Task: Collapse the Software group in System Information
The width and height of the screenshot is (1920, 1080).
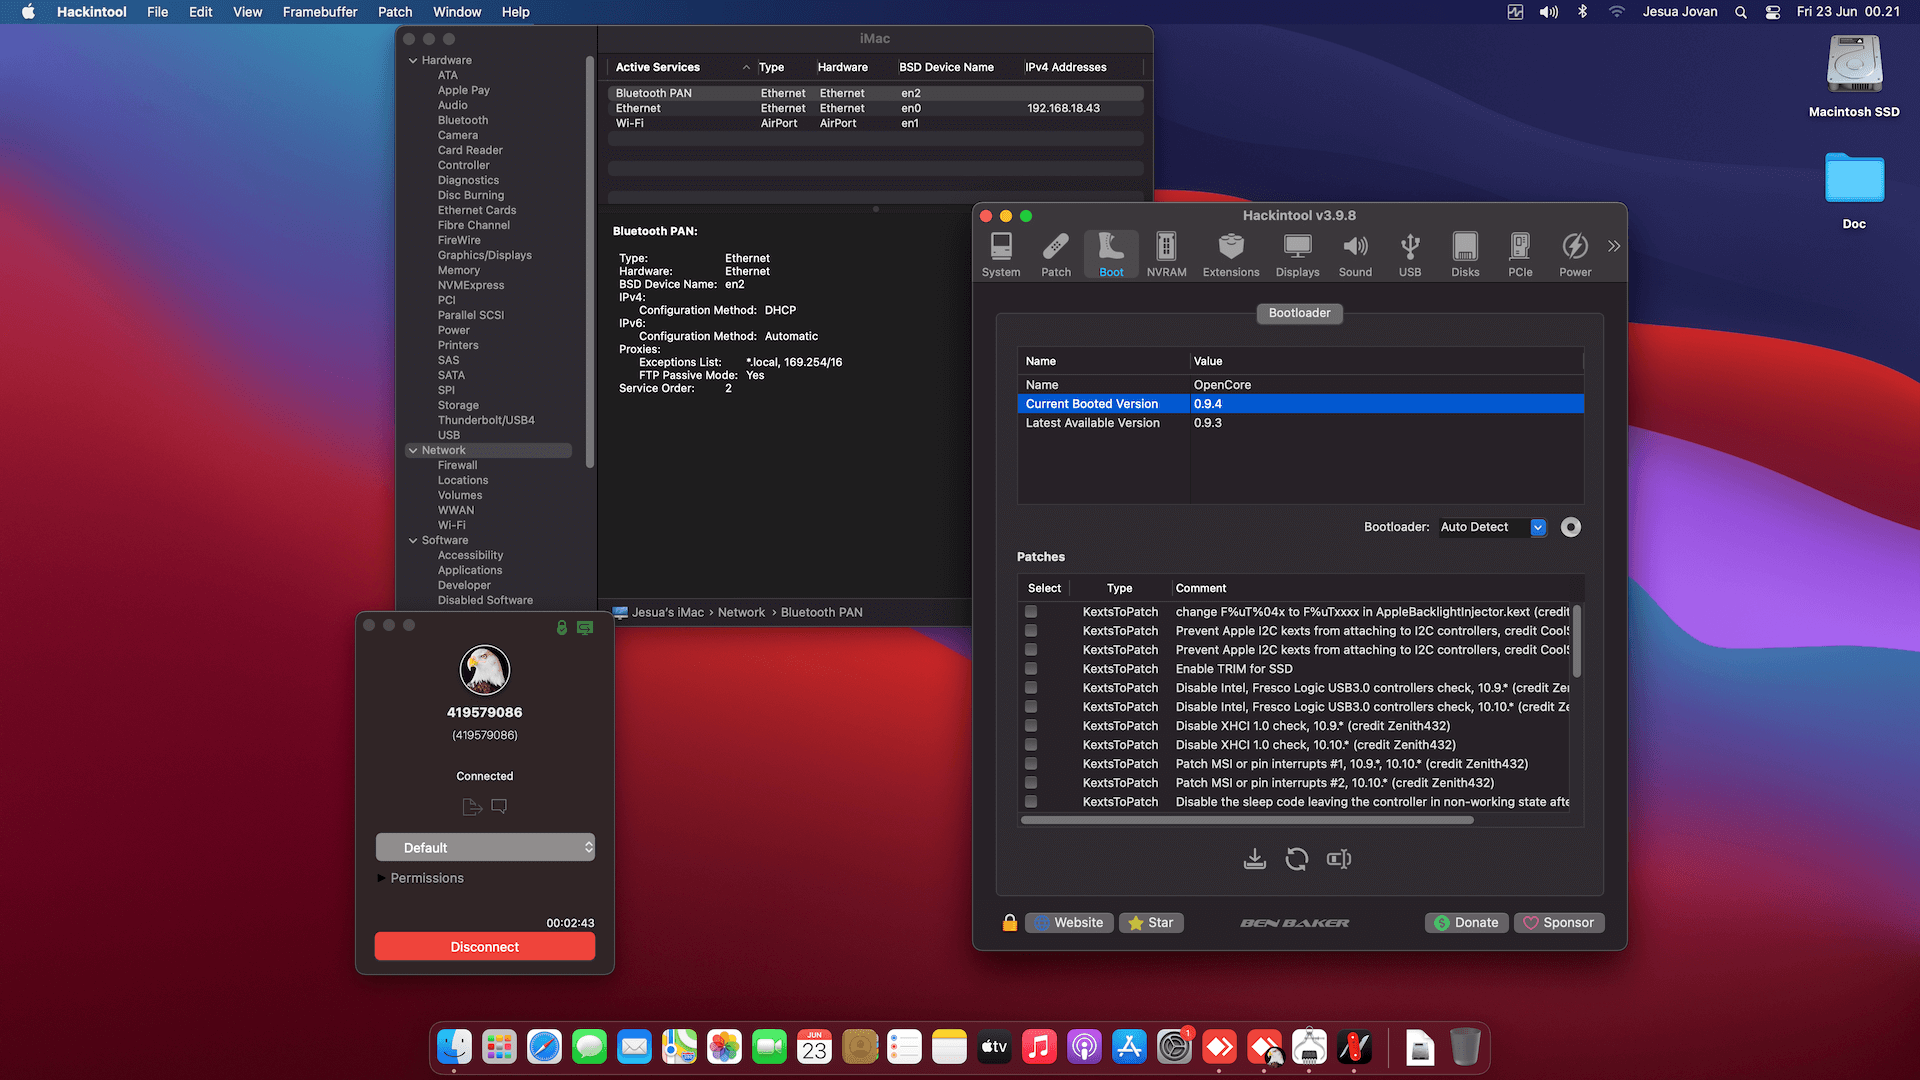Action: 413,541
